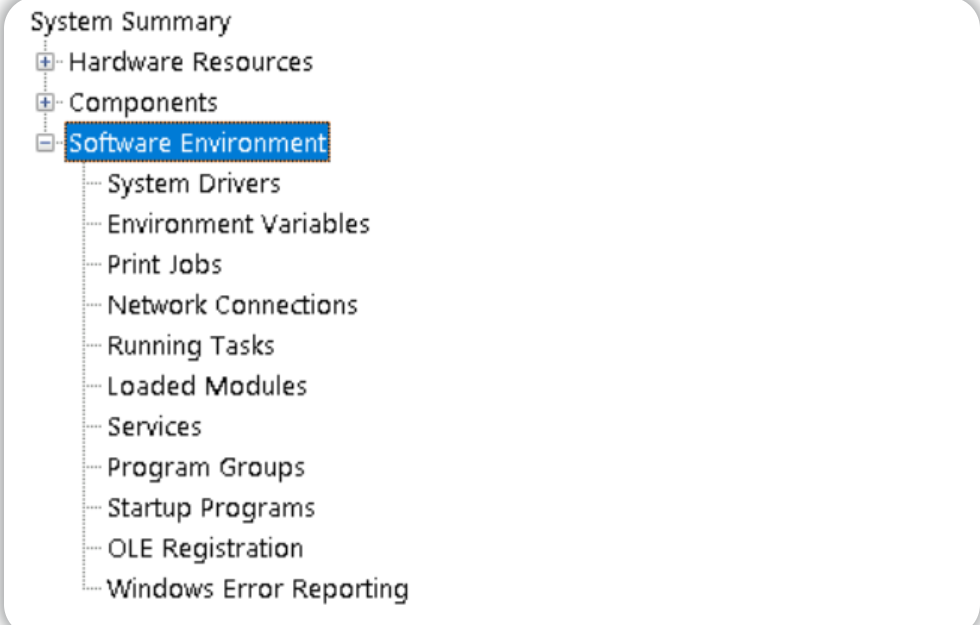Image resolution: width=980 pixels, height=625 pixels.
Task: Select Services in the tree
Action: tap(154, 427)
